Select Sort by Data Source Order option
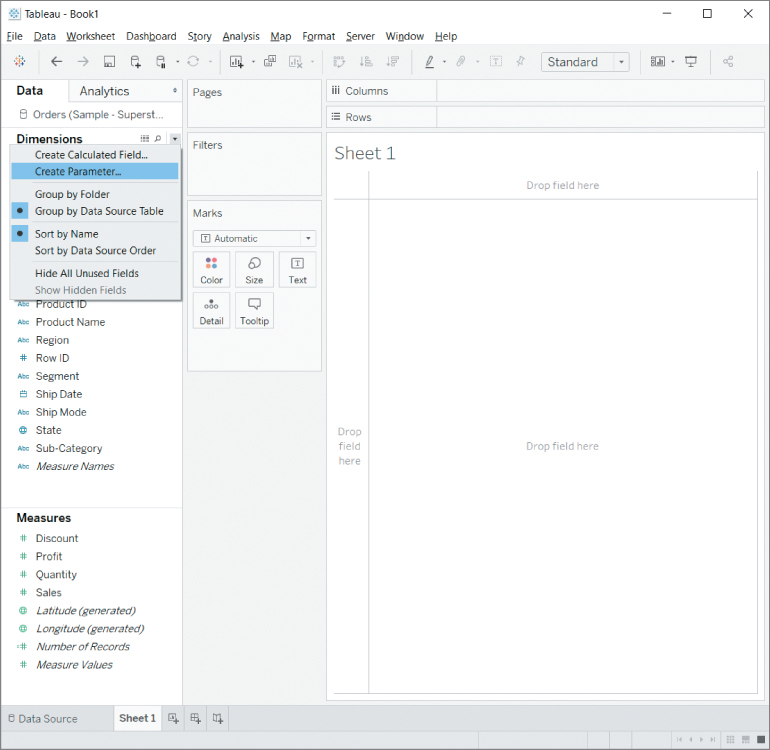The image size is (770, 750). coord(95,250)
